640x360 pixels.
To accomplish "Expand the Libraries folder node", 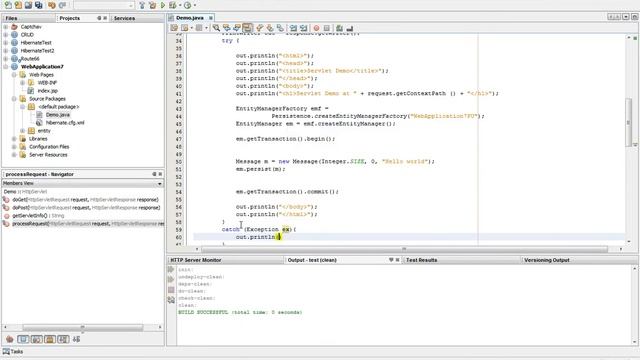I will [14, 139].
